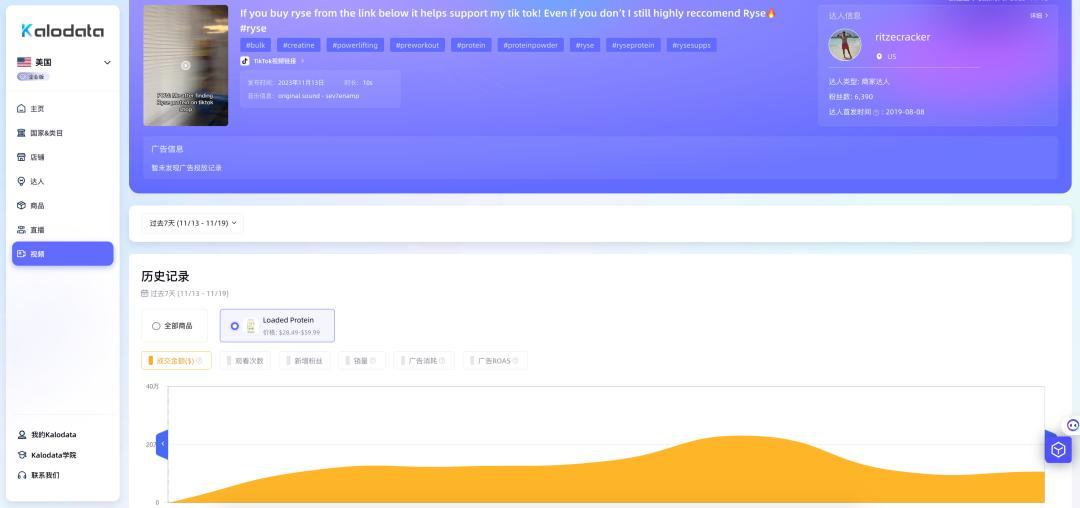Click the info icon beside 达人首发时间

click(876, 112)
